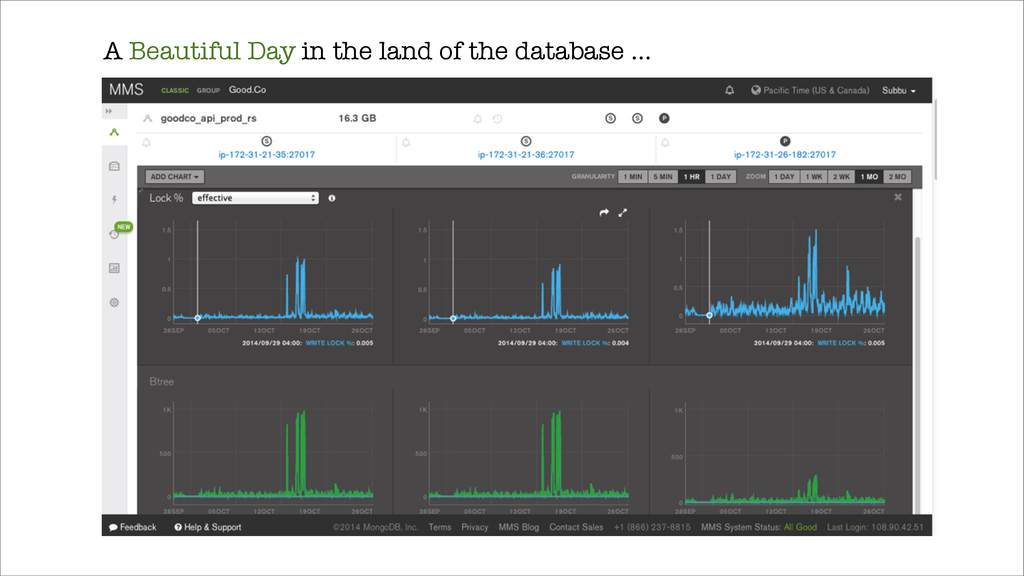Set granularity to 1 DAY
Viewport: 1024px width, 576px height.
(x=721, y=176)
